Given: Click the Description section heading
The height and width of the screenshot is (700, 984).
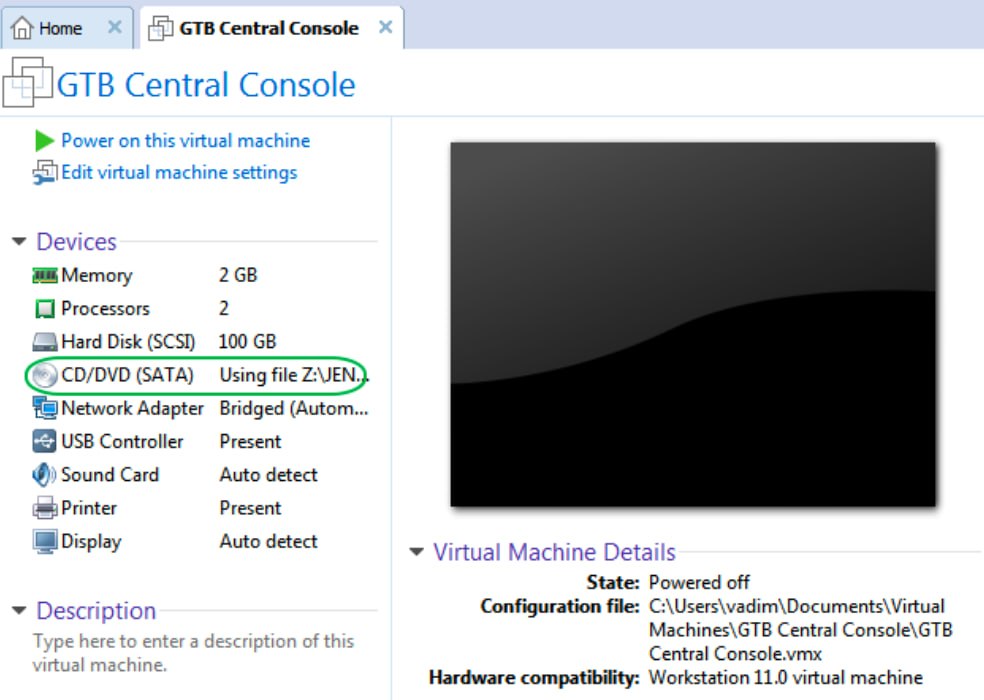Looking at the screenshot, I should tap(96, 611).
